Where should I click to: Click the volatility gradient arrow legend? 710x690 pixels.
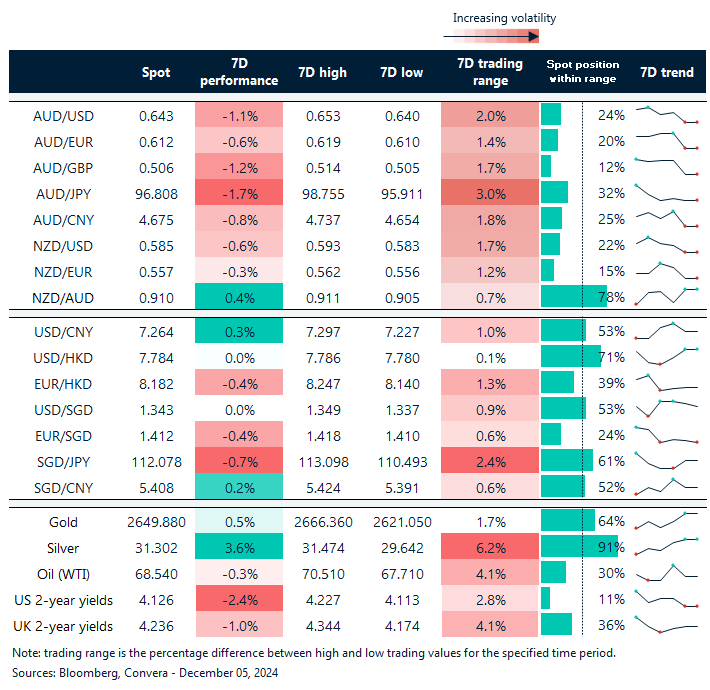pyautogui.click(x=491, y=36)
